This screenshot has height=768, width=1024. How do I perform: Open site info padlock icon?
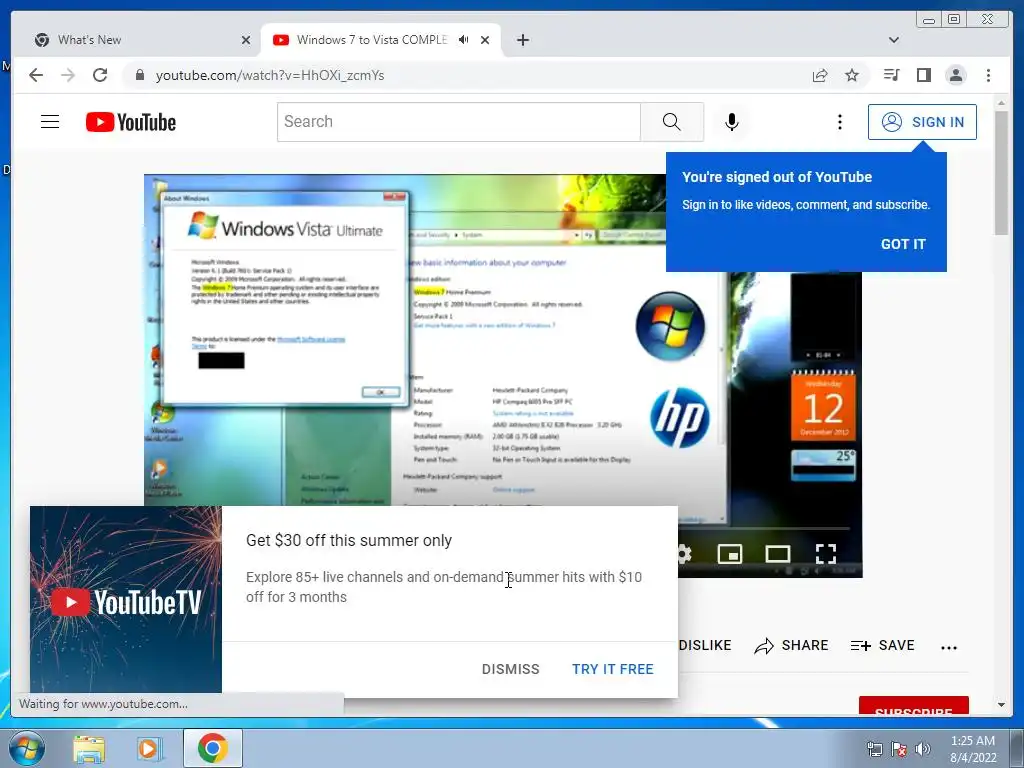coord(139,75)
